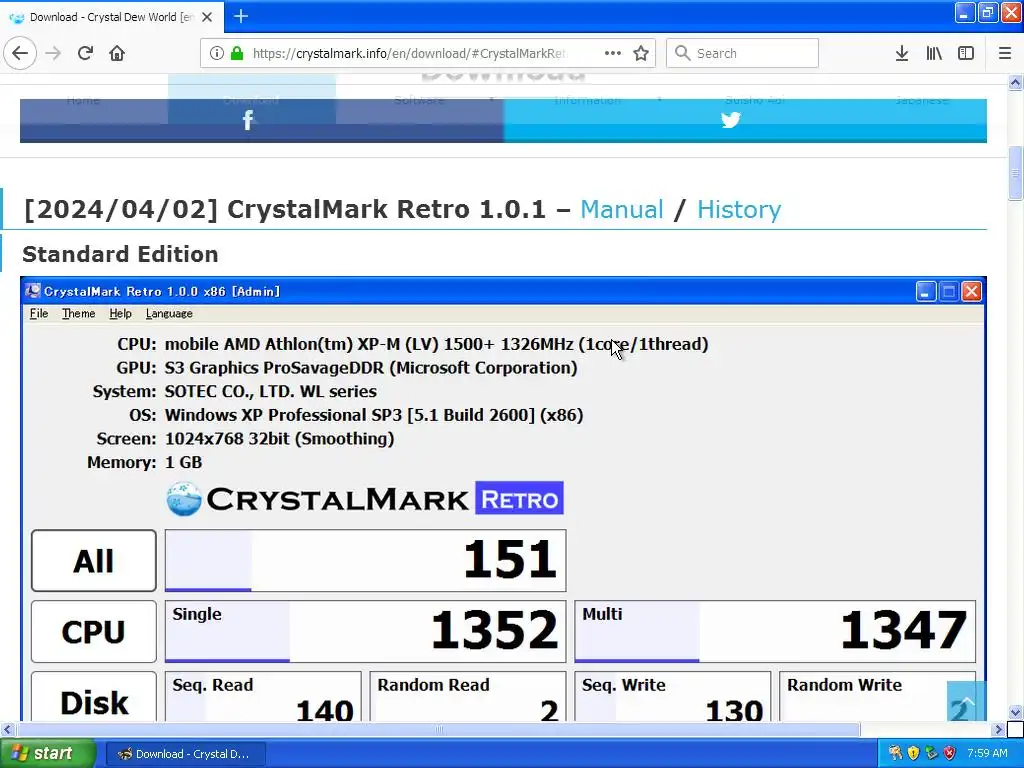Click the vertical scrollbar thumb
Viewport: 1024px width, 768px height.
click(x=1015, y=174)
